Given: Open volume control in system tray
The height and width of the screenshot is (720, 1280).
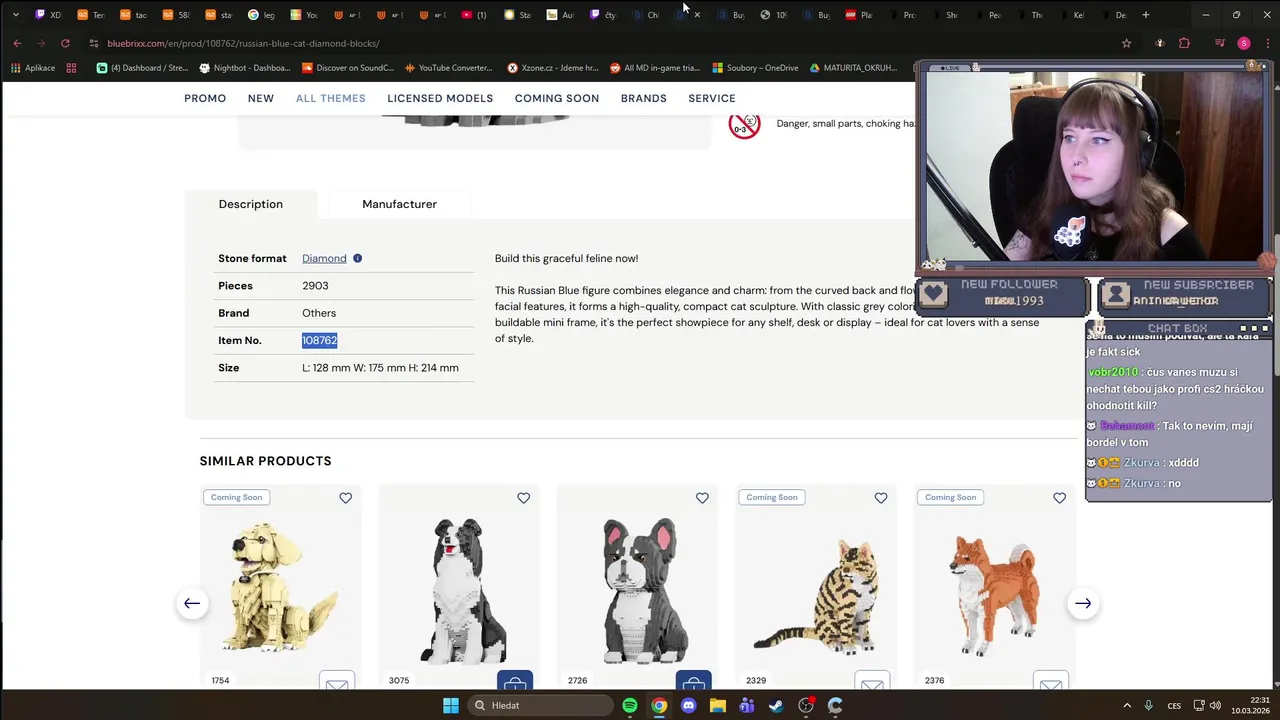Looking at the screenshot, I should coord(1215,705).
